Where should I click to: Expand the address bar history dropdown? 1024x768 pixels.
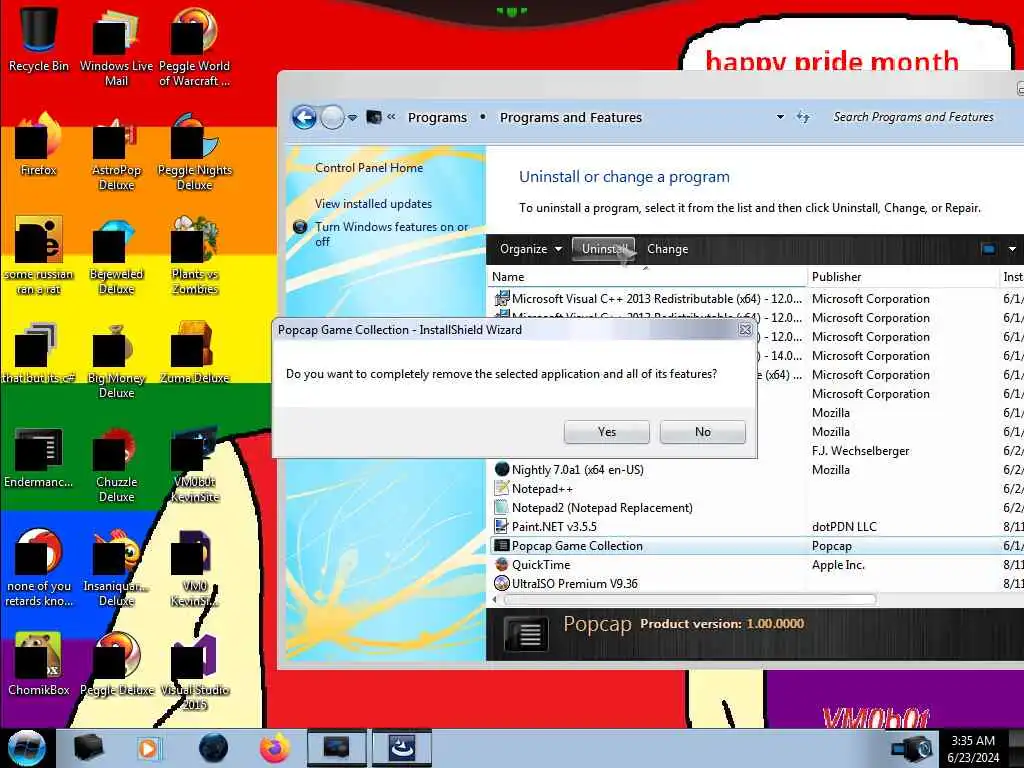[x=780, y=118]
